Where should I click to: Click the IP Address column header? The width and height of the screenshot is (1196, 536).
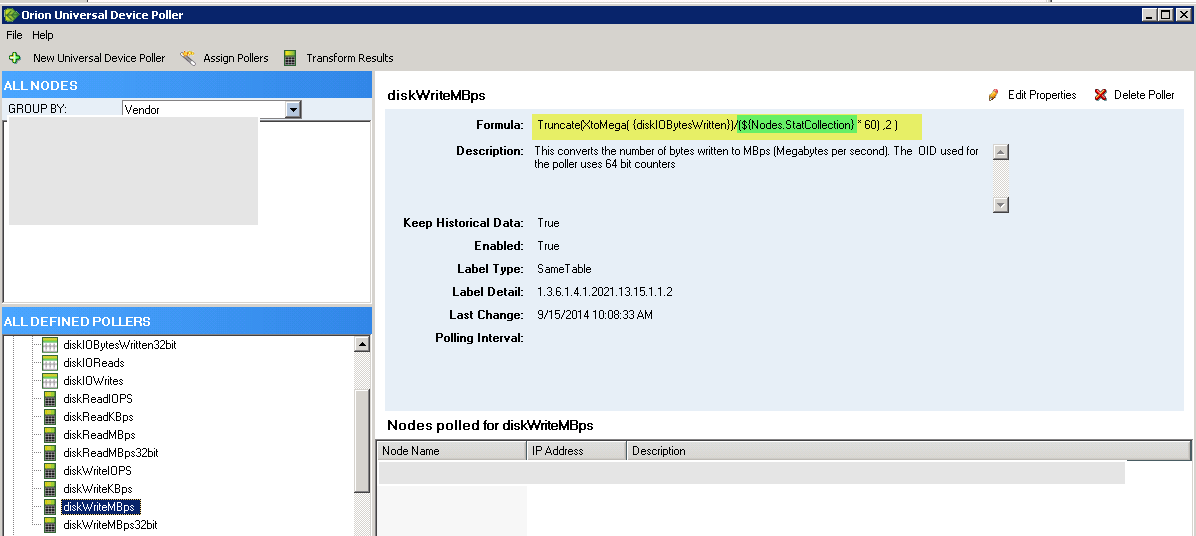pos(576,451)
